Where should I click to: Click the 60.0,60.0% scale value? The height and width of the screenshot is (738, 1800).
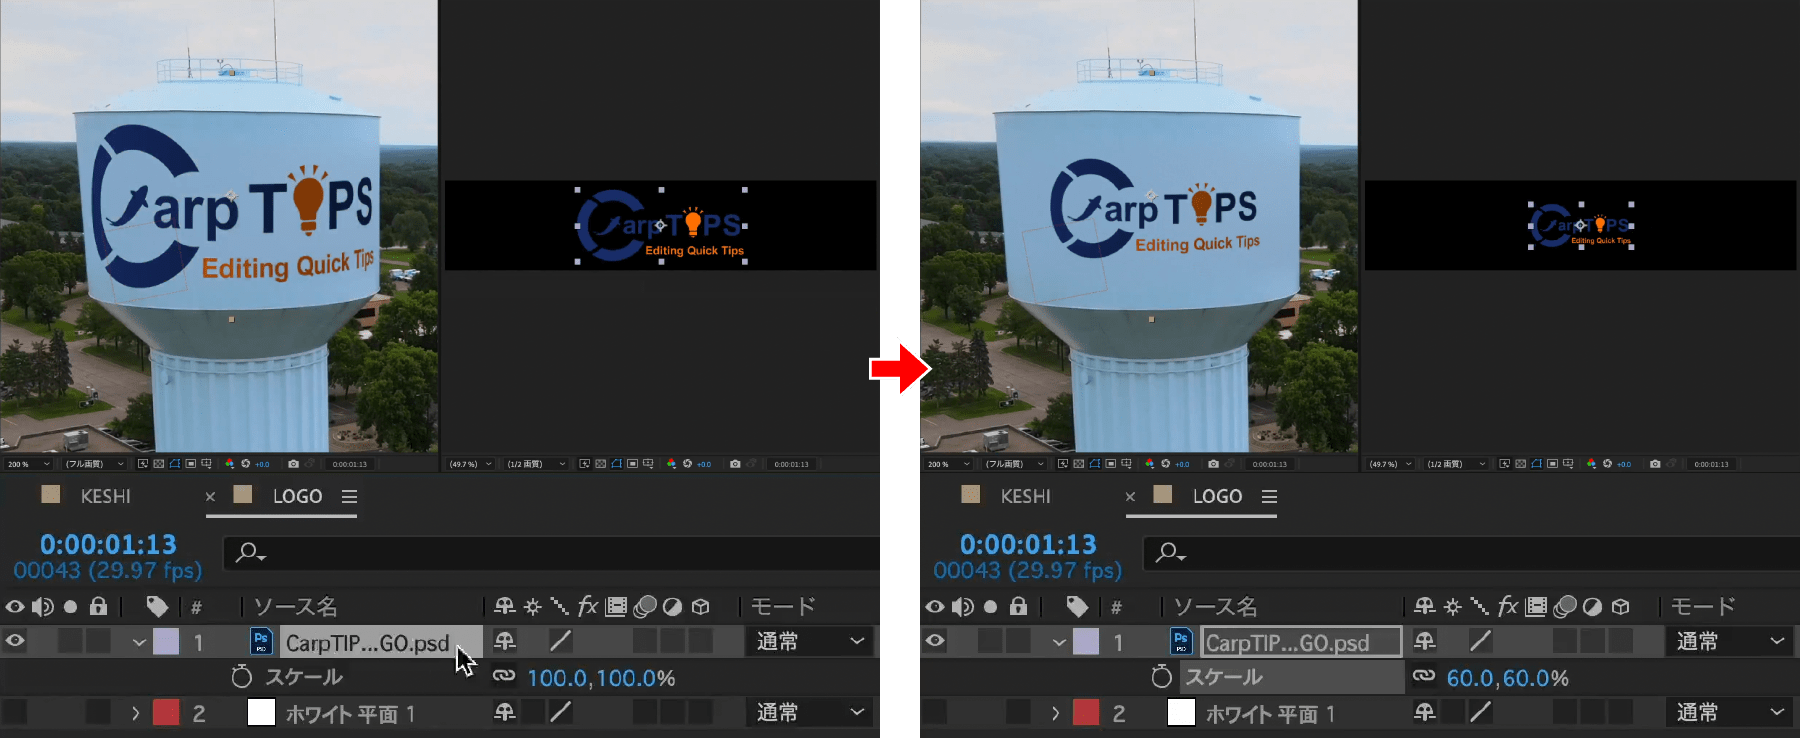[x=1507, y=678]
